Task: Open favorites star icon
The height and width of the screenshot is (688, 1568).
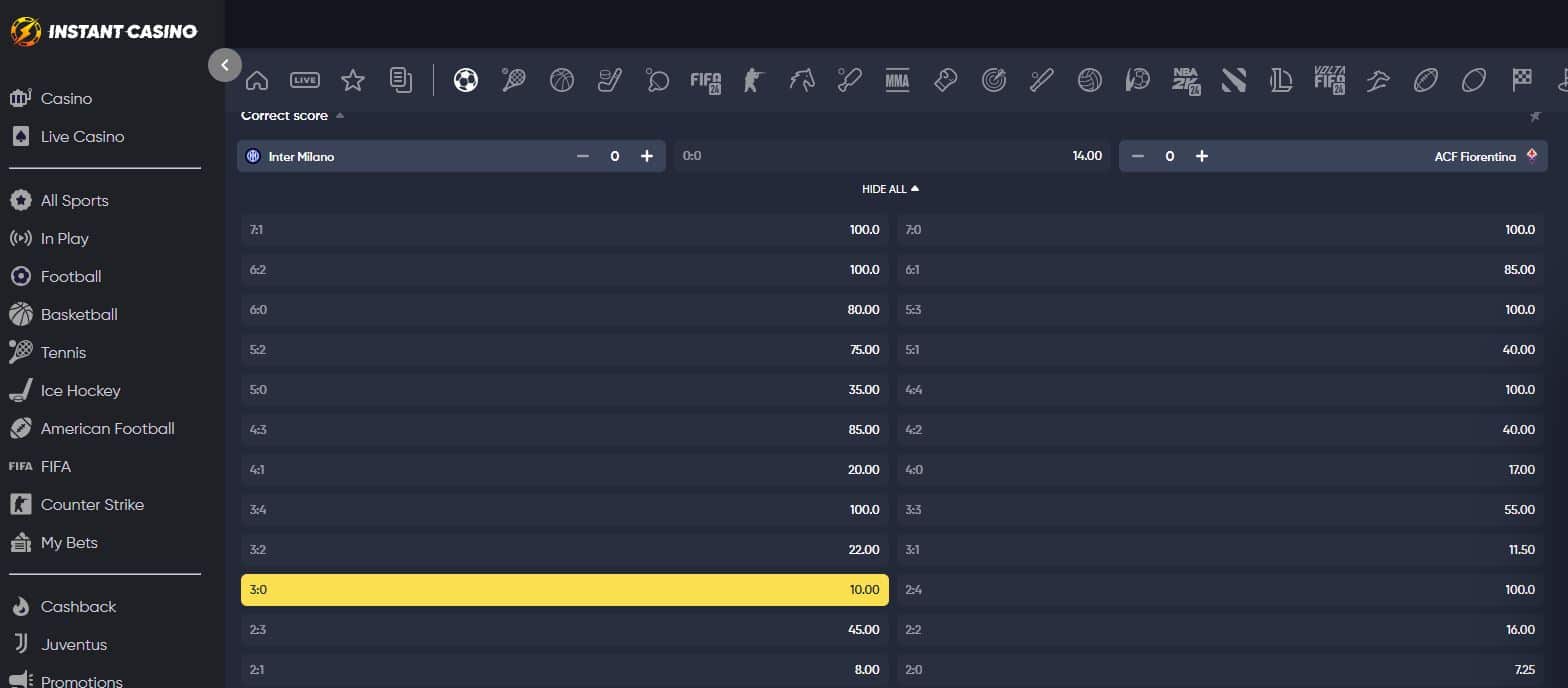Action: click(352, 80)
